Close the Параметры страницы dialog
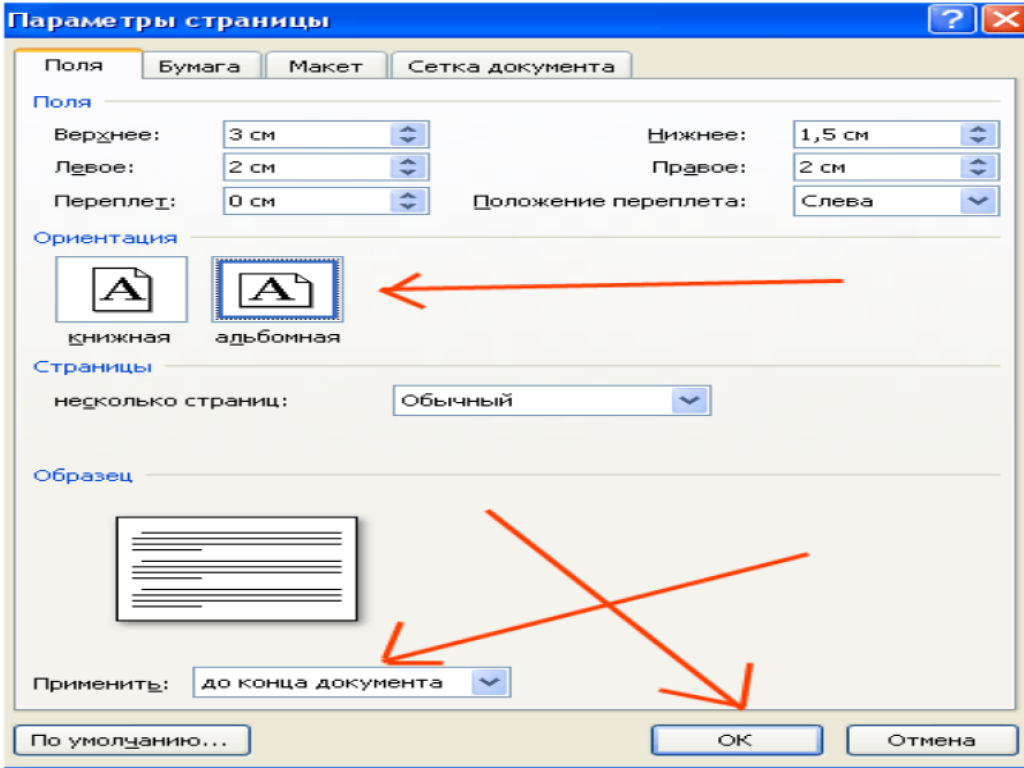 click(x=1003, y=19)
